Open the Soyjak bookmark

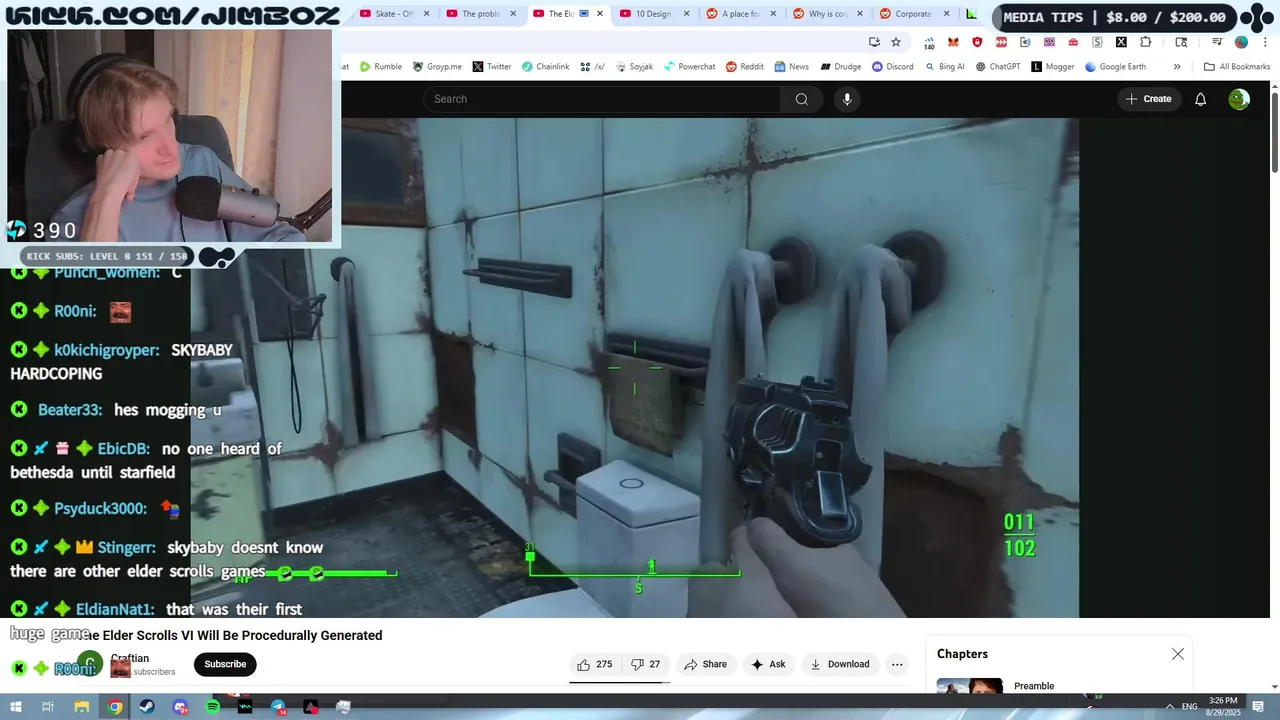point(634,67)
